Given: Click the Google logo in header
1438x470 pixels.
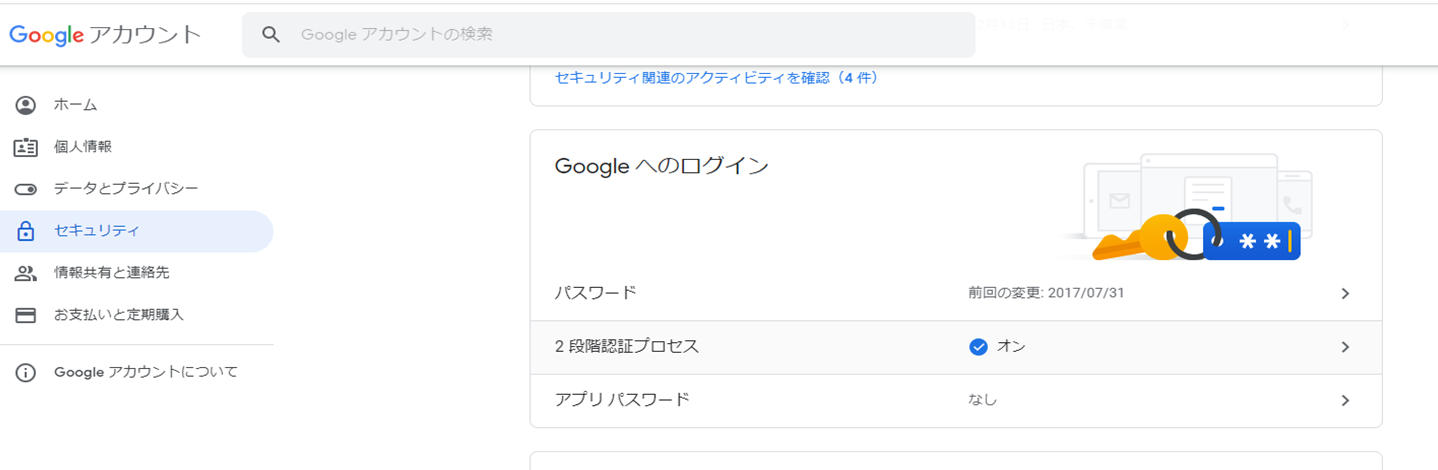Looking at the screenshot, I should point(46,35).
